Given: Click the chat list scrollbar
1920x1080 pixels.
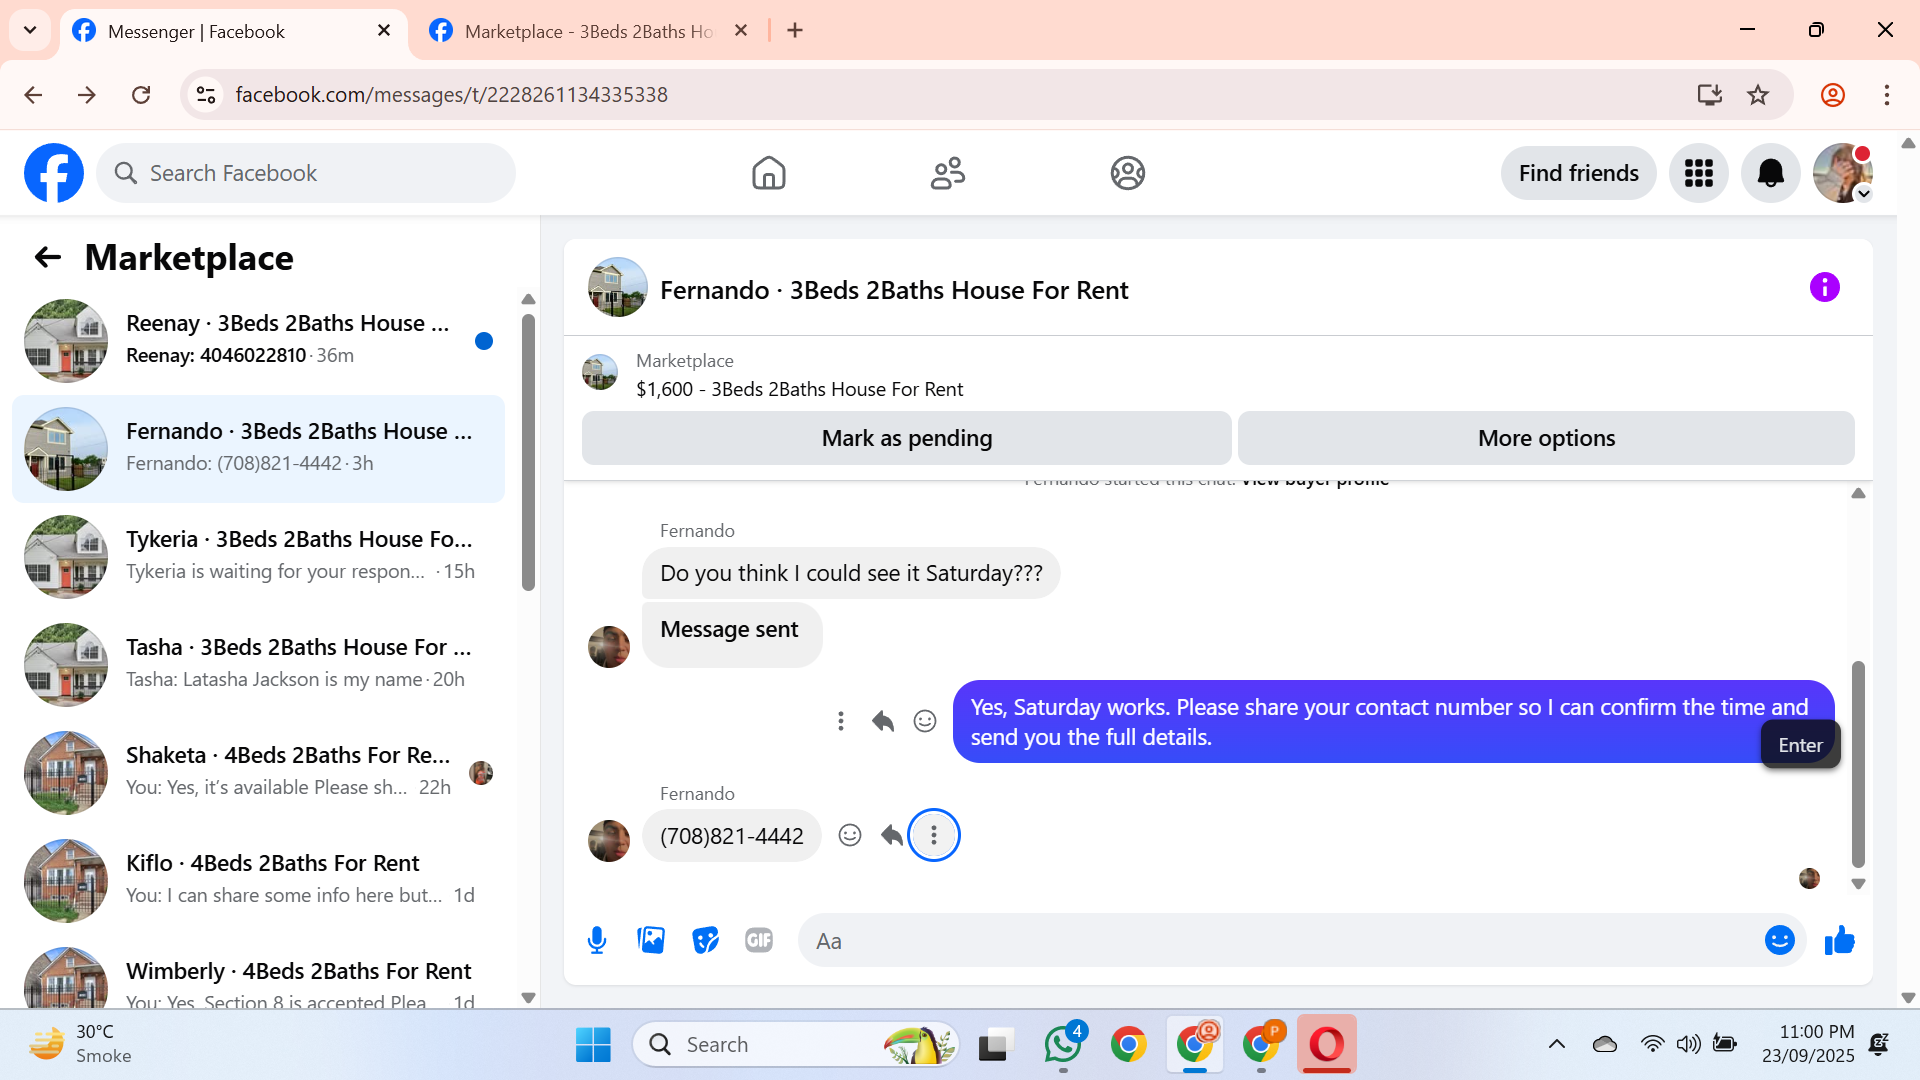Looking at the screenshot, I should (528, 453).
